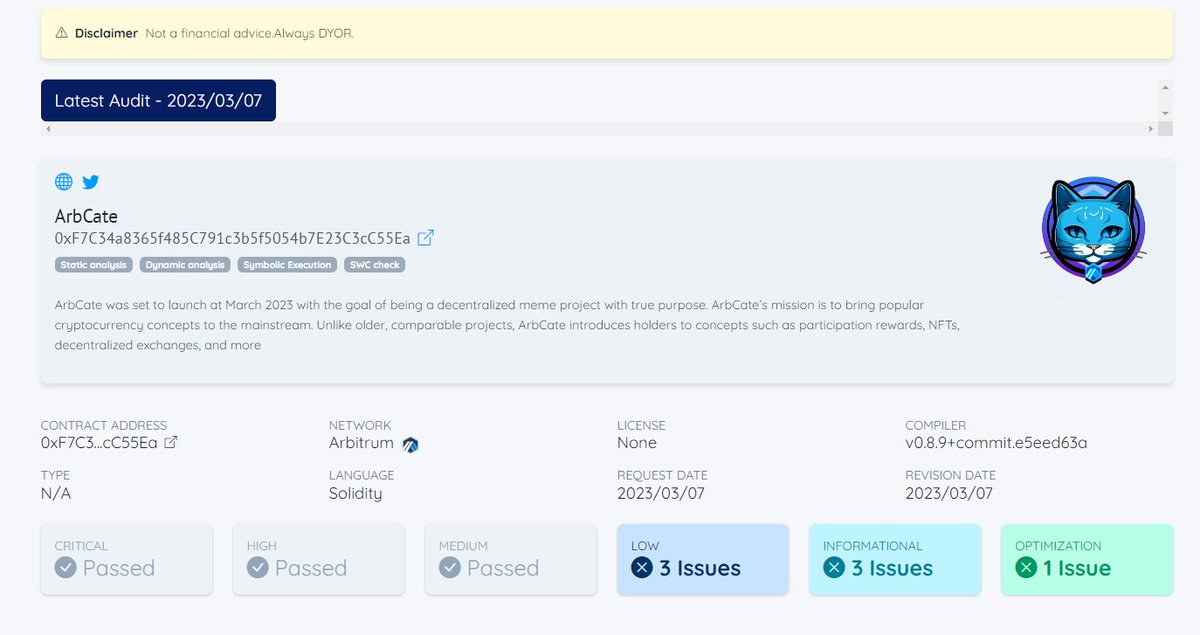Open the Informational 3 Issues card

(x=895, y=559)
